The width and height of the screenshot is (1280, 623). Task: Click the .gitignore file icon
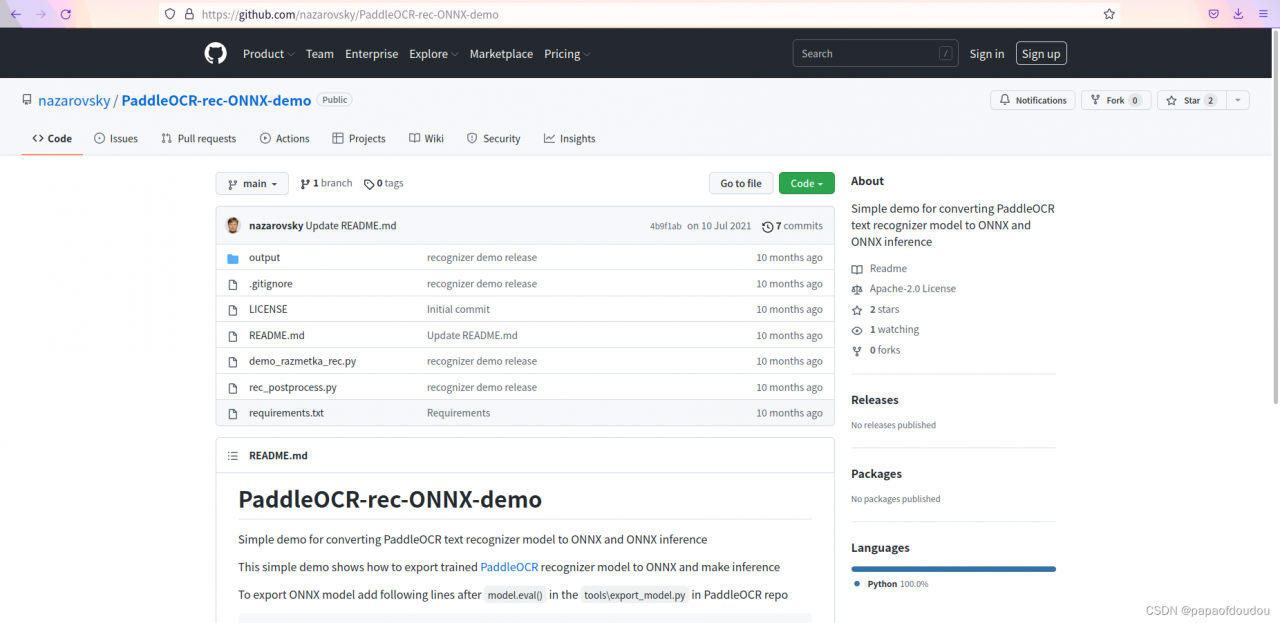(233, 284)
